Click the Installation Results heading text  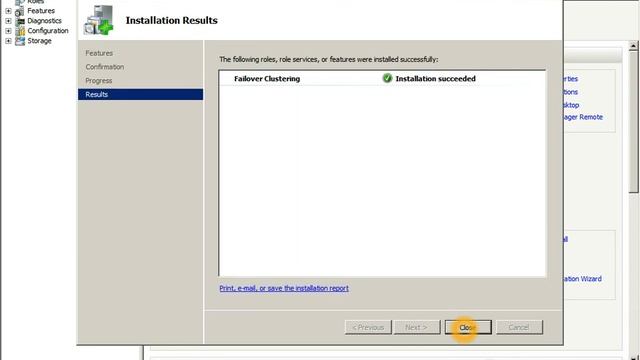171,20
